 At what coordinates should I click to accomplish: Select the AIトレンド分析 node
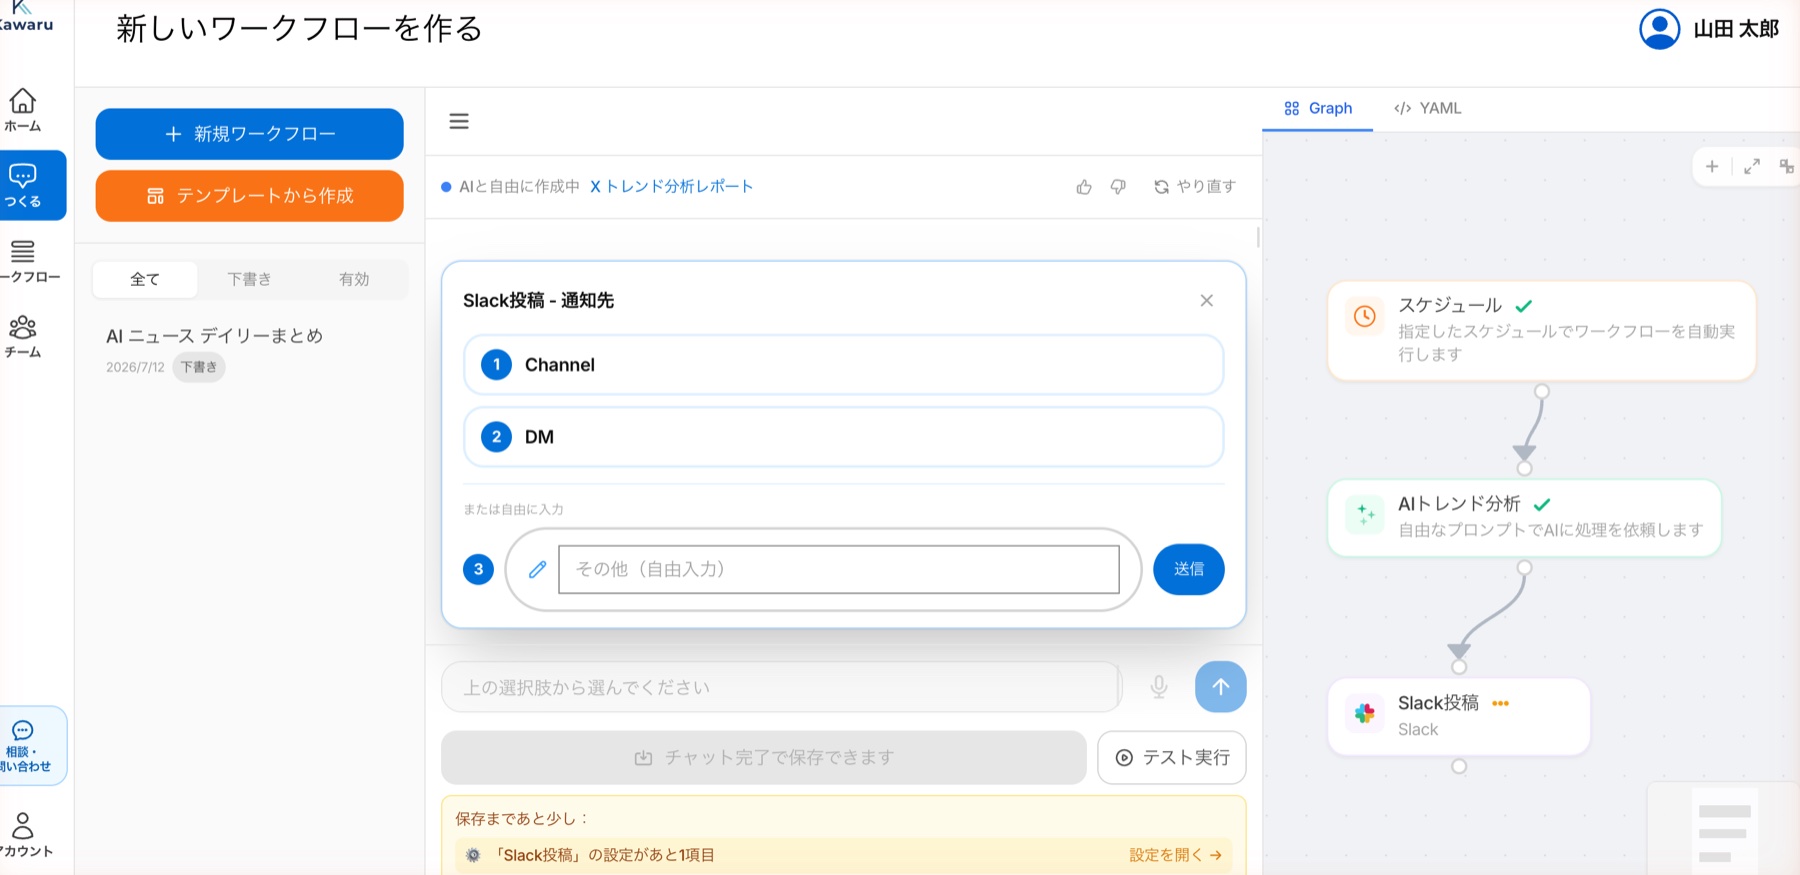1524,517
